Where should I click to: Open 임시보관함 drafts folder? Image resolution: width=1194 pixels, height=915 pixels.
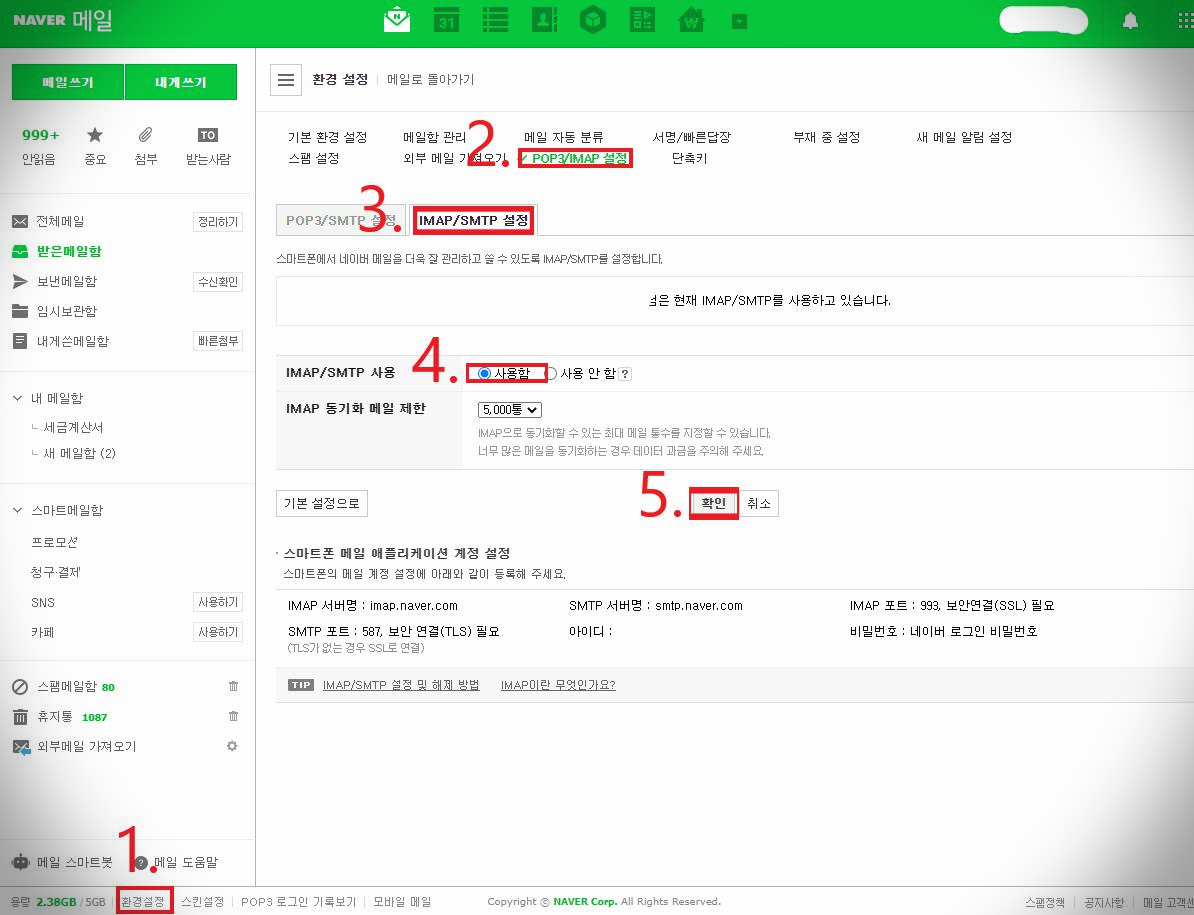pyautogui.click(x=67, y=311)
